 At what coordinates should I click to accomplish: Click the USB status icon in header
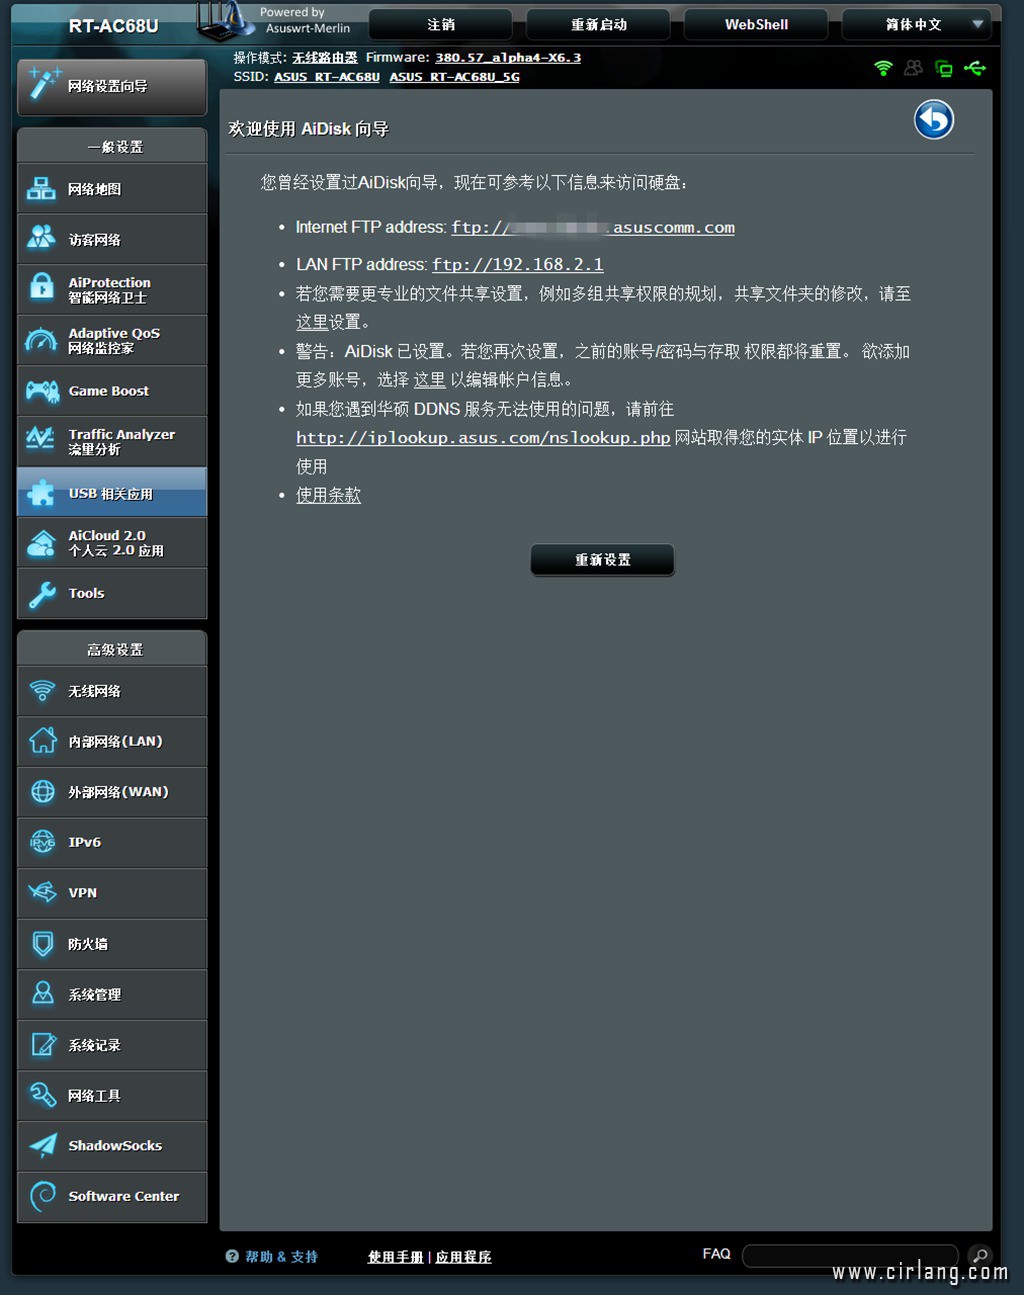[975, 68]
